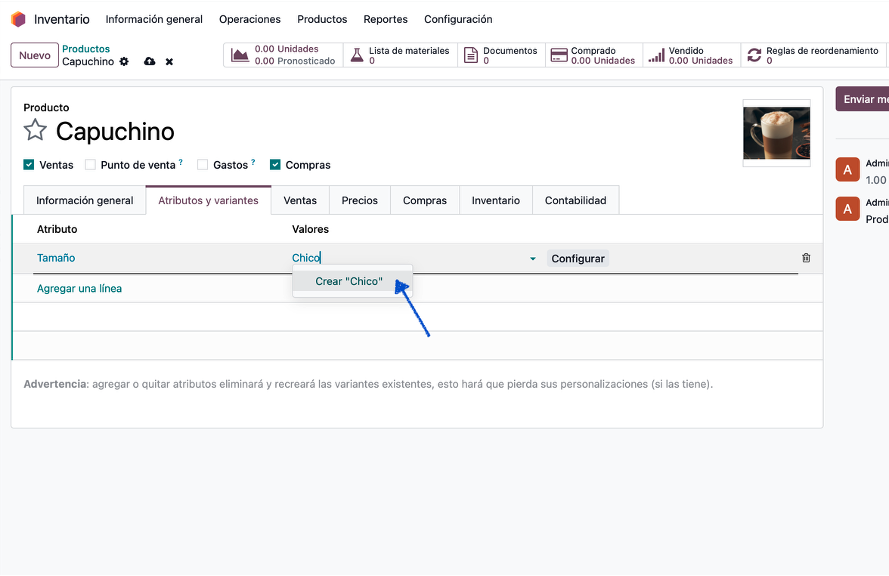889x576 pixels.
Task: Click the Agregar una línea link
Action: point(79,289)
